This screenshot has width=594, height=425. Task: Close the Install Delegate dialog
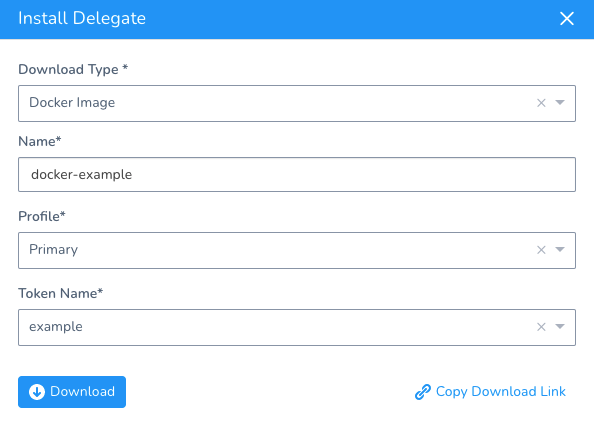coord(567,18)
